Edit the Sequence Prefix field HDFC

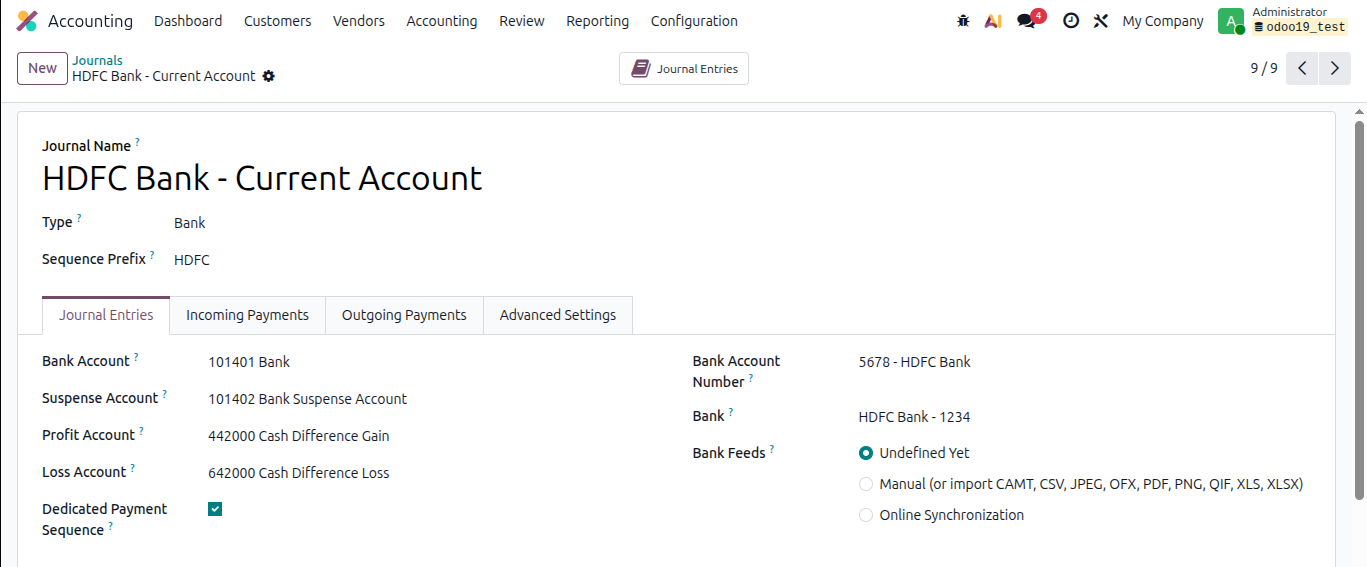click(192, 260)
